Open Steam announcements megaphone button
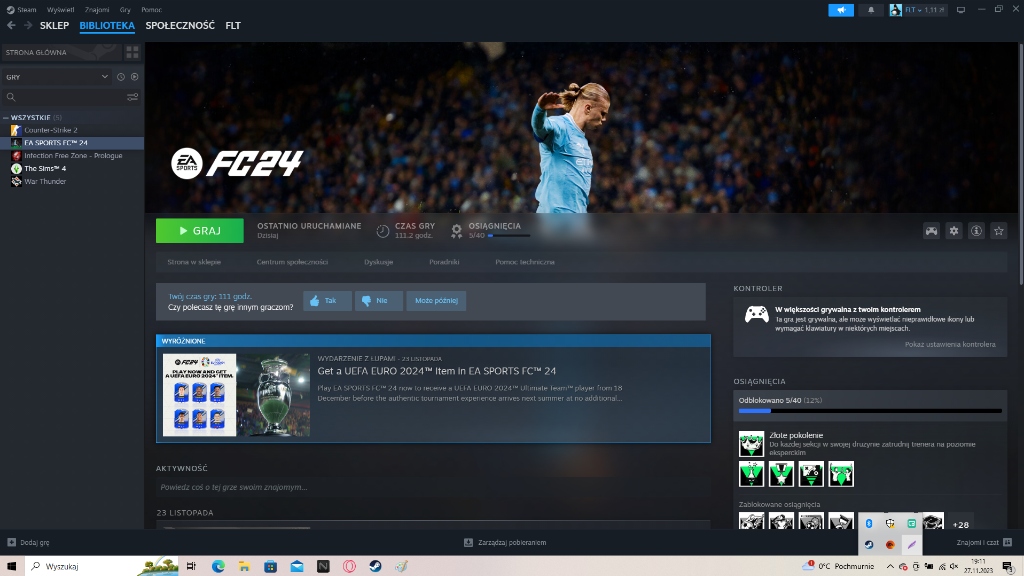The height and width of the screenshot is (576, 1024). point(841,10)
